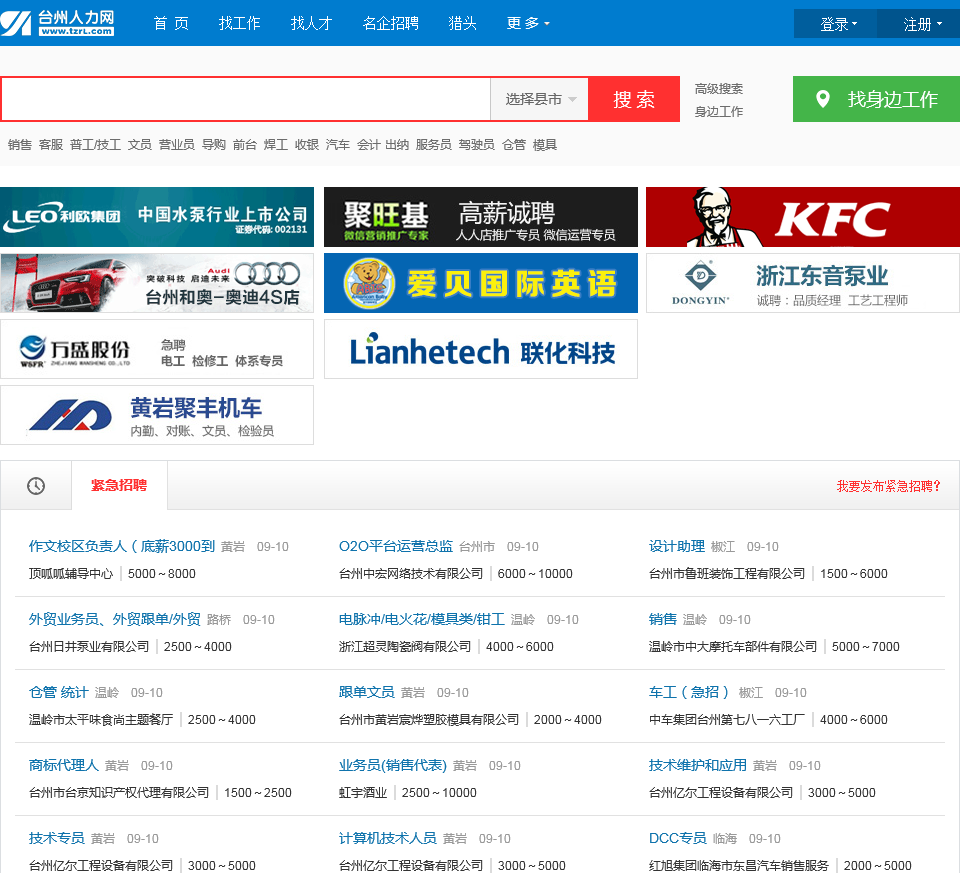Click the 客服 hot keyword
Viewport: 960px width, 873px height.
pos(51,145)
